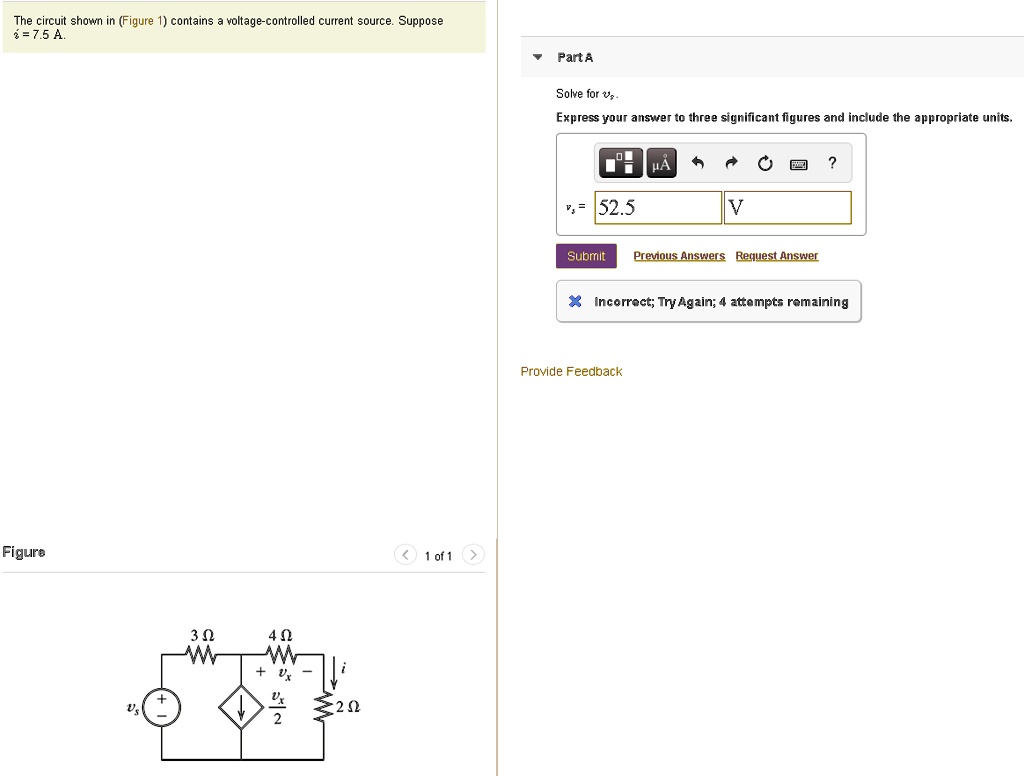The height and width of the screenshot is (776, 1024).
Task: Click the redo arrow in the answer toolbar
Action: pyautogui.click(x=731, y=162)
